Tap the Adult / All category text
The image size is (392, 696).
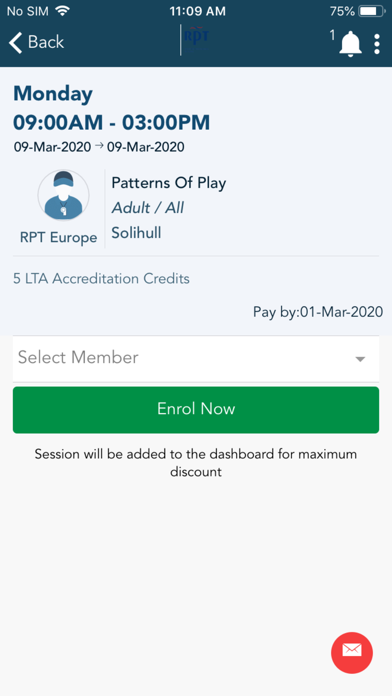pos(147,208)
